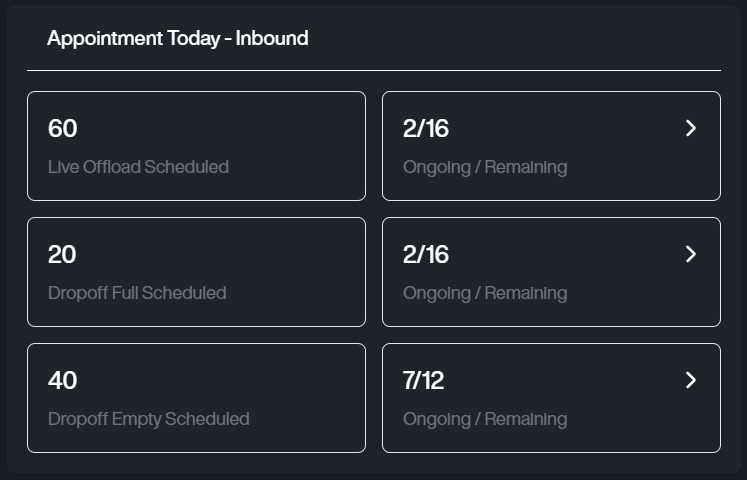Click the 40 Dropoff Empty count
The width and height of the screenshot is (747, 480).
(62, 381)
